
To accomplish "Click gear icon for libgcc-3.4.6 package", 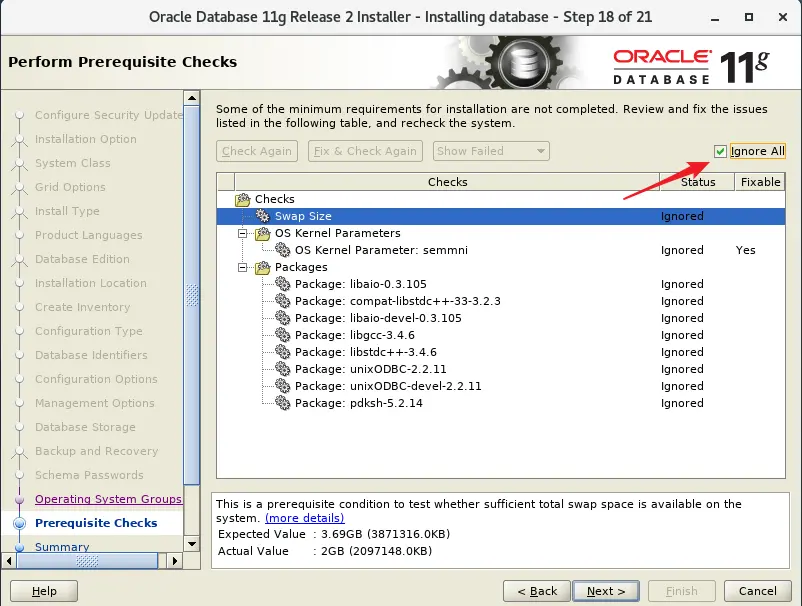I will (282, 334).
